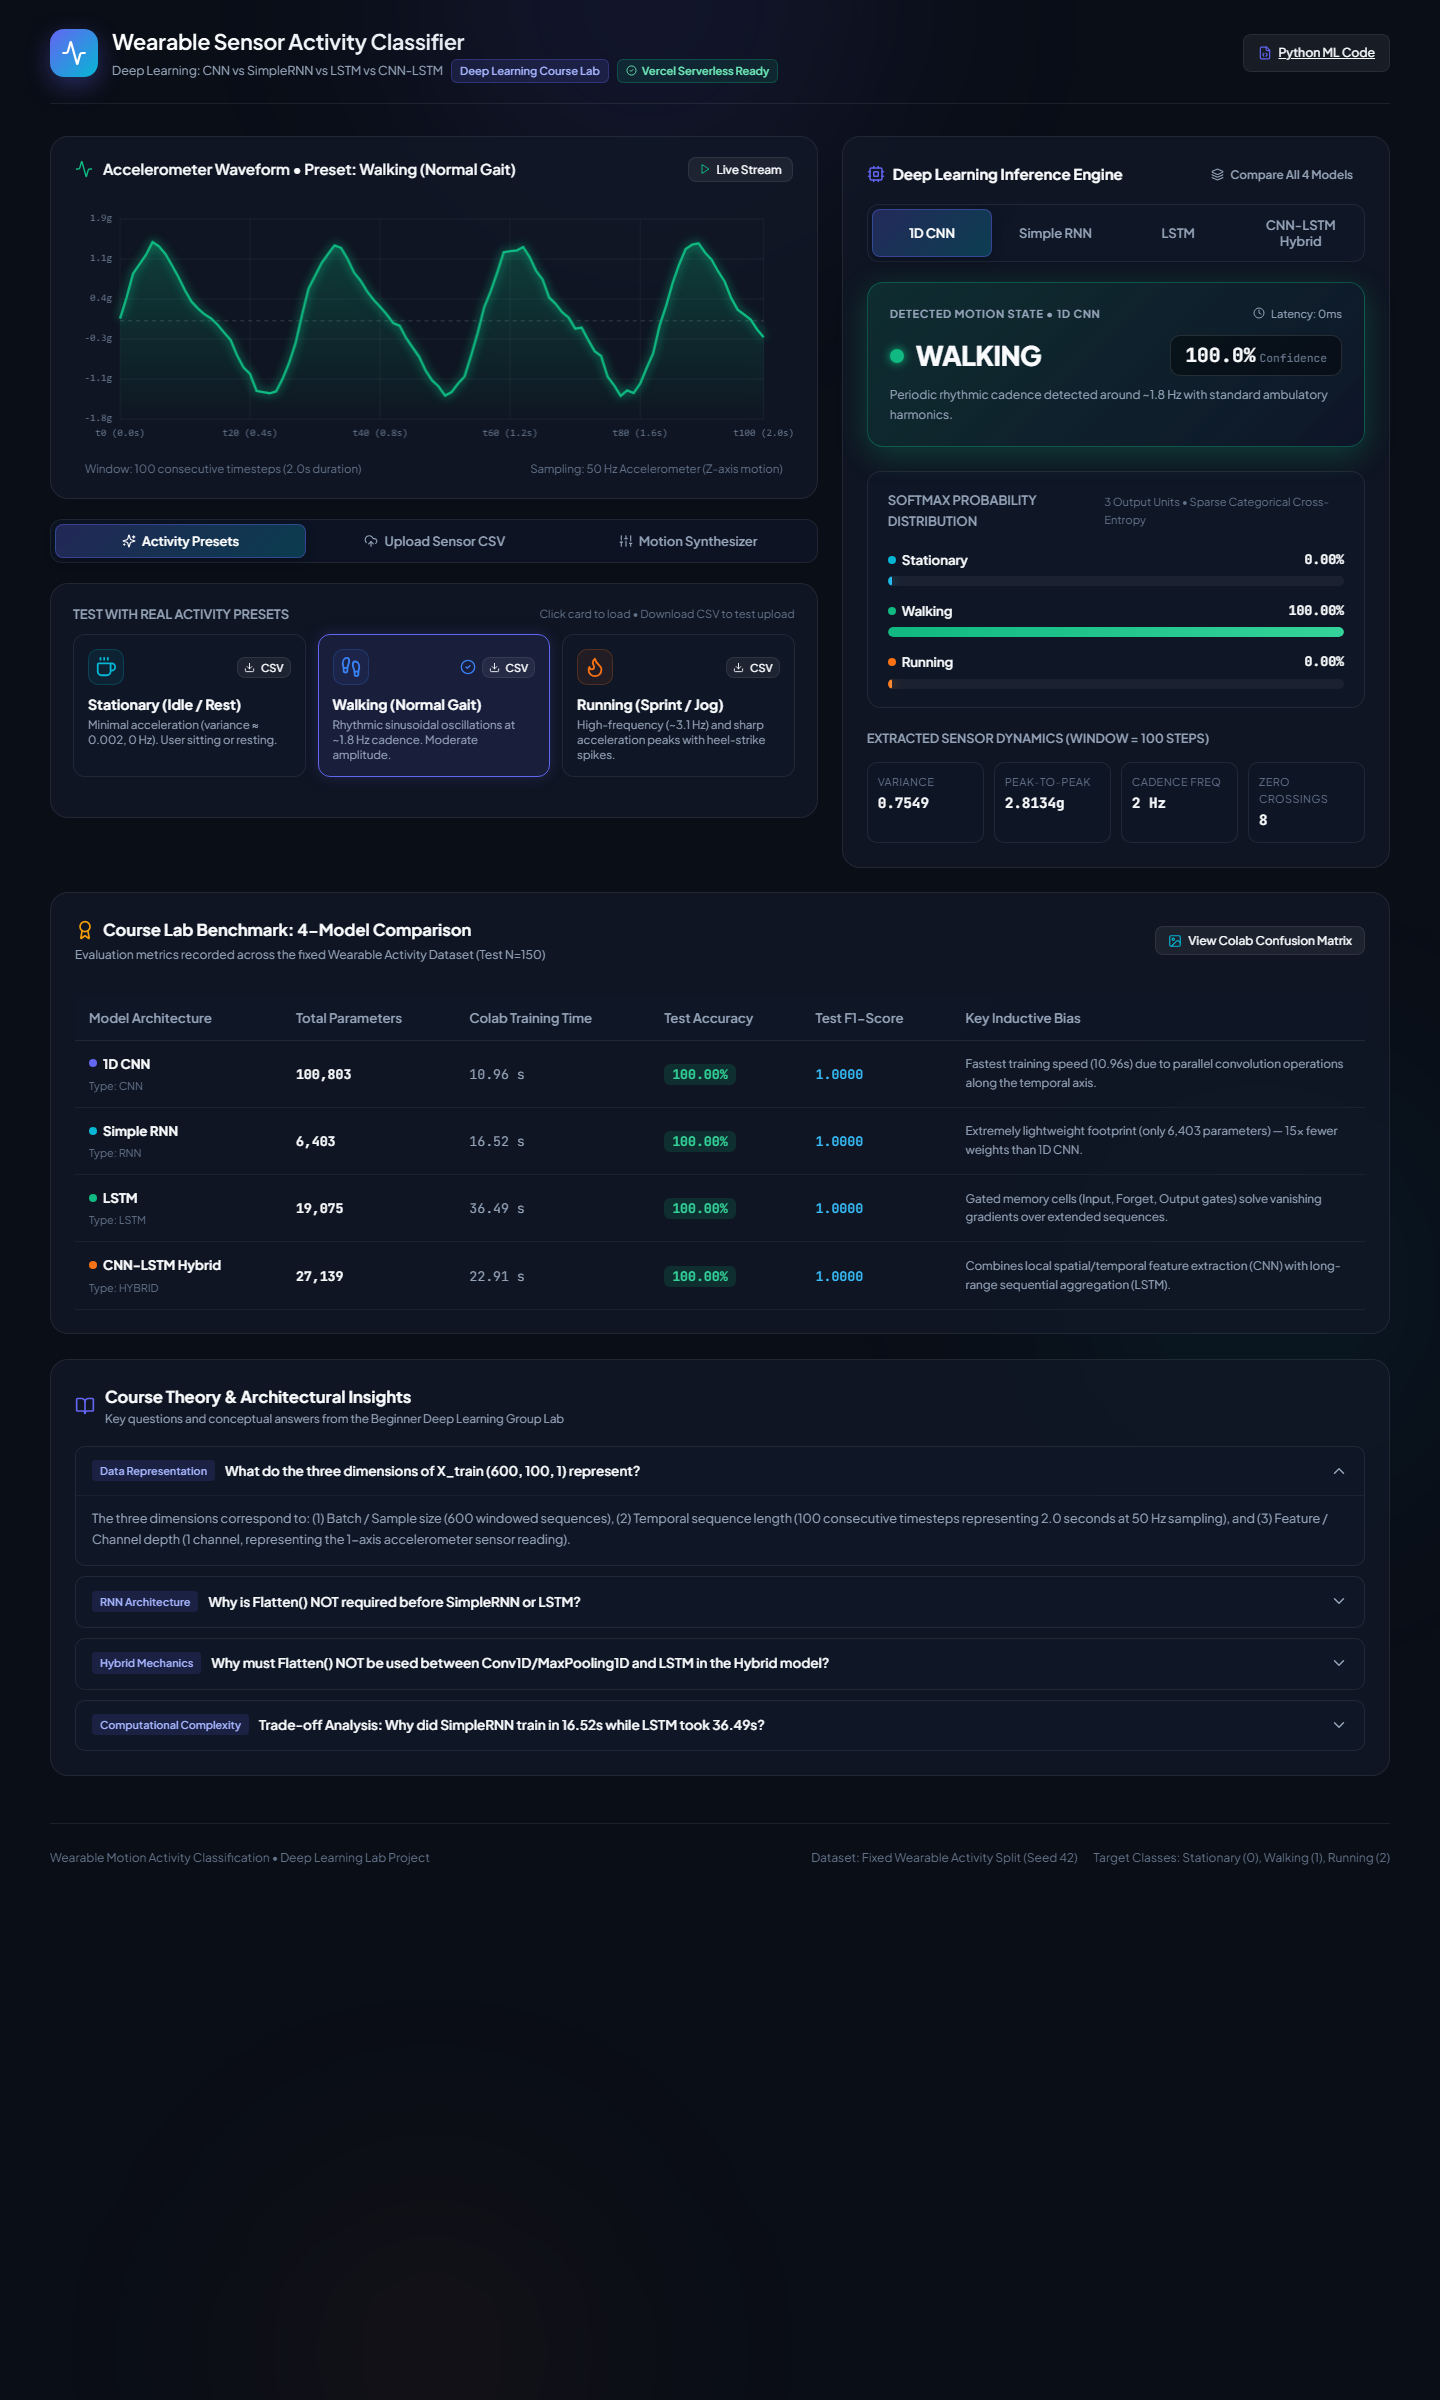Image resolution: width=1440 pixels, height=2400 pixels.
Task: Select the LSTM model tab
Action: (x=1178, y=233)
